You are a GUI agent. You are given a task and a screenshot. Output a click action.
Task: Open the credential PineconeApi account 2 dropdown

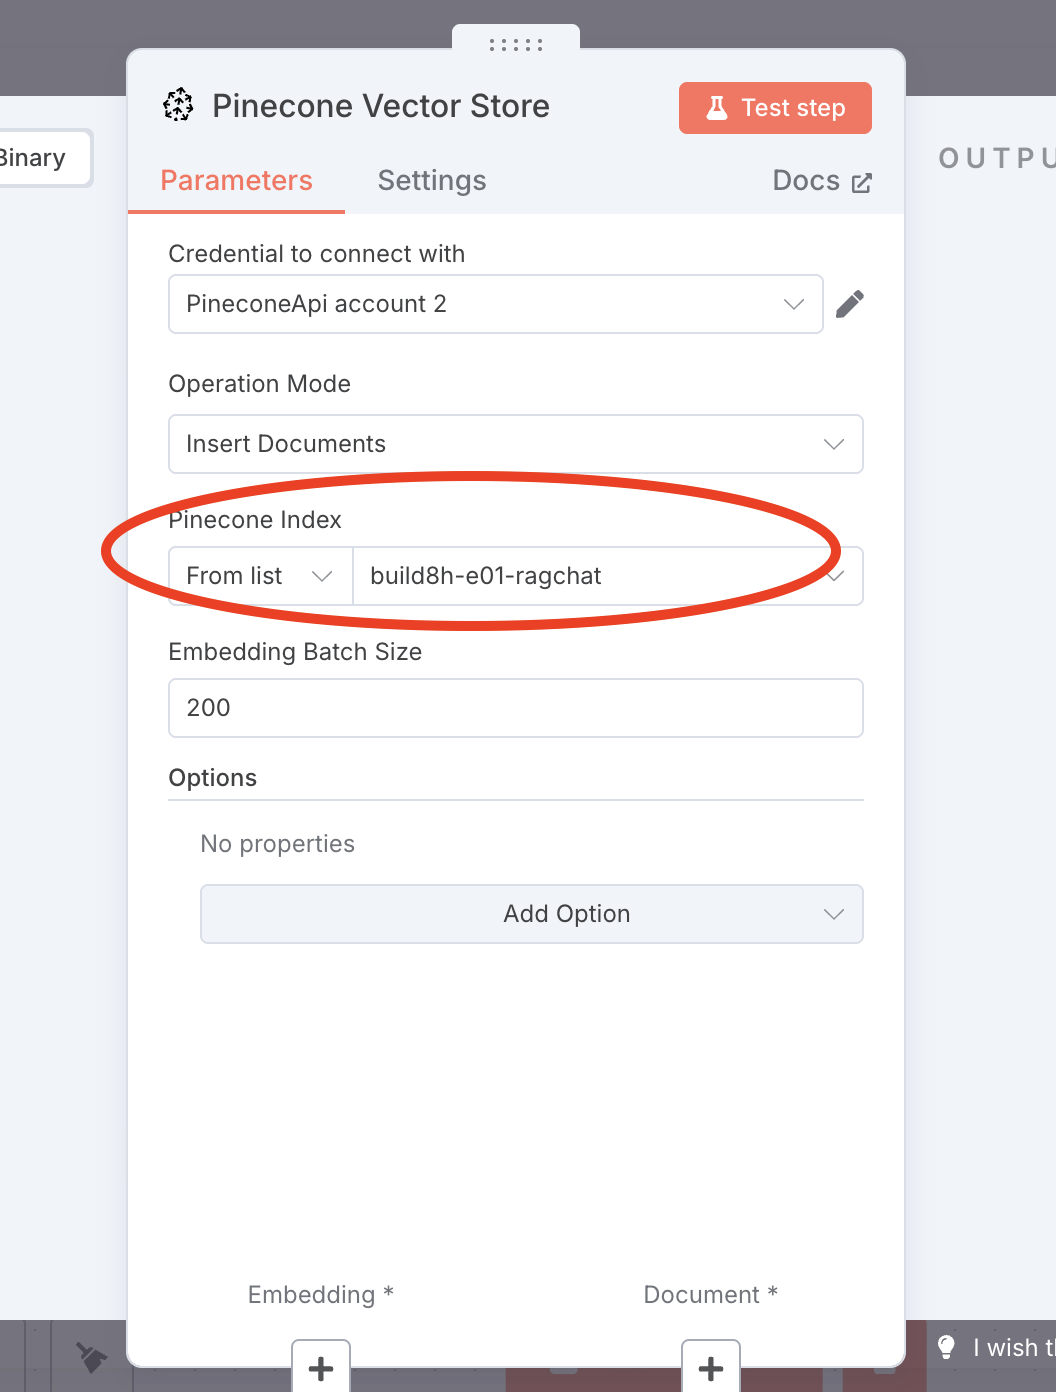[495, 304]
